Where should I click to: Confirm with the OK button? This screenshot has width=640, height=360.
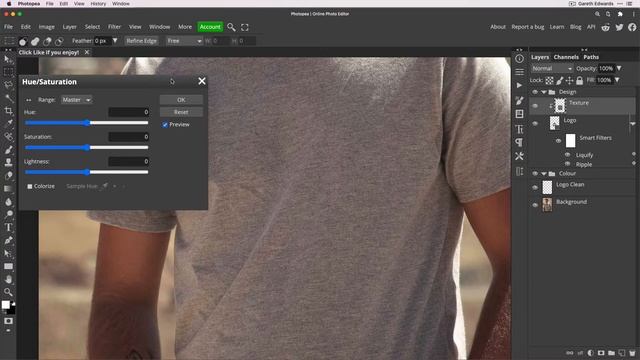[181, 100]
